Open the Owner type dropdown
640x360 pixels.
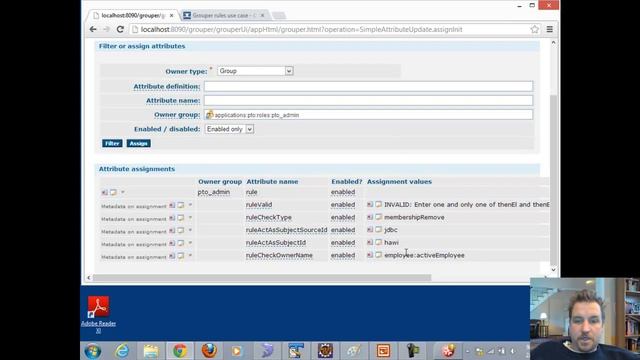click(x=255, y=71)
